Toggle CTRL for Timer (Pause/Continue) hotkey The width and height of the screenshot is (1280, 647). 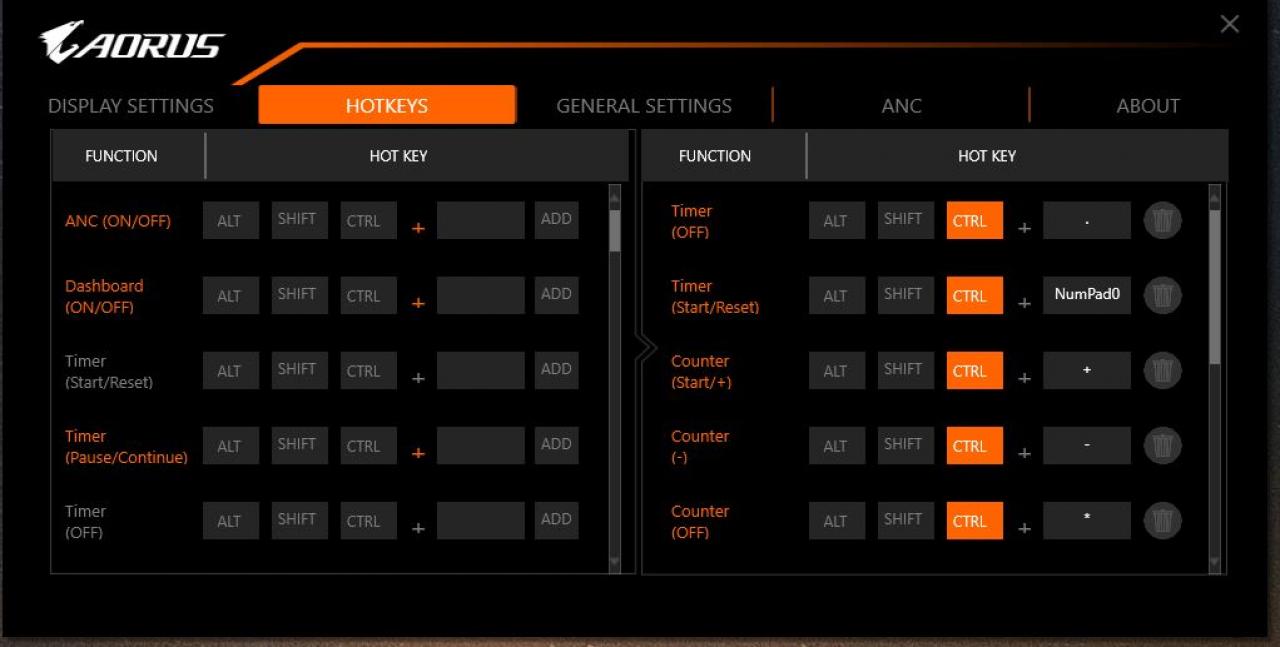[x=368, y=446]
